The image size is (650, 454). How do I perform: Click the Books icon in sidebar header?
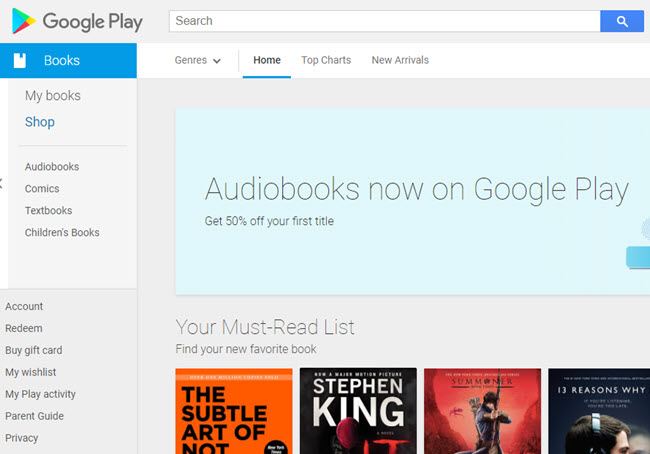(x=20, y=61)
